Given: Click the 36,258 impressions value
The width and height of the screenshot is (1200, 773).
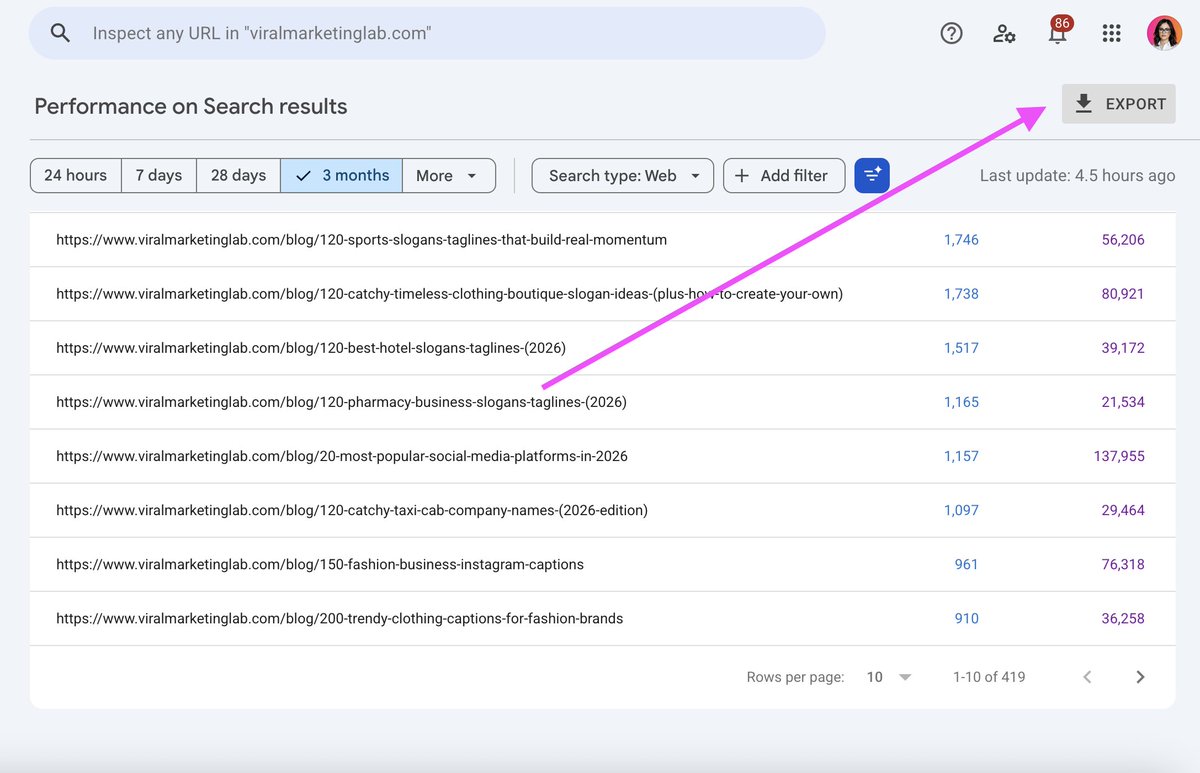Looking at the screenshot, I should (x=1123, y=618).
